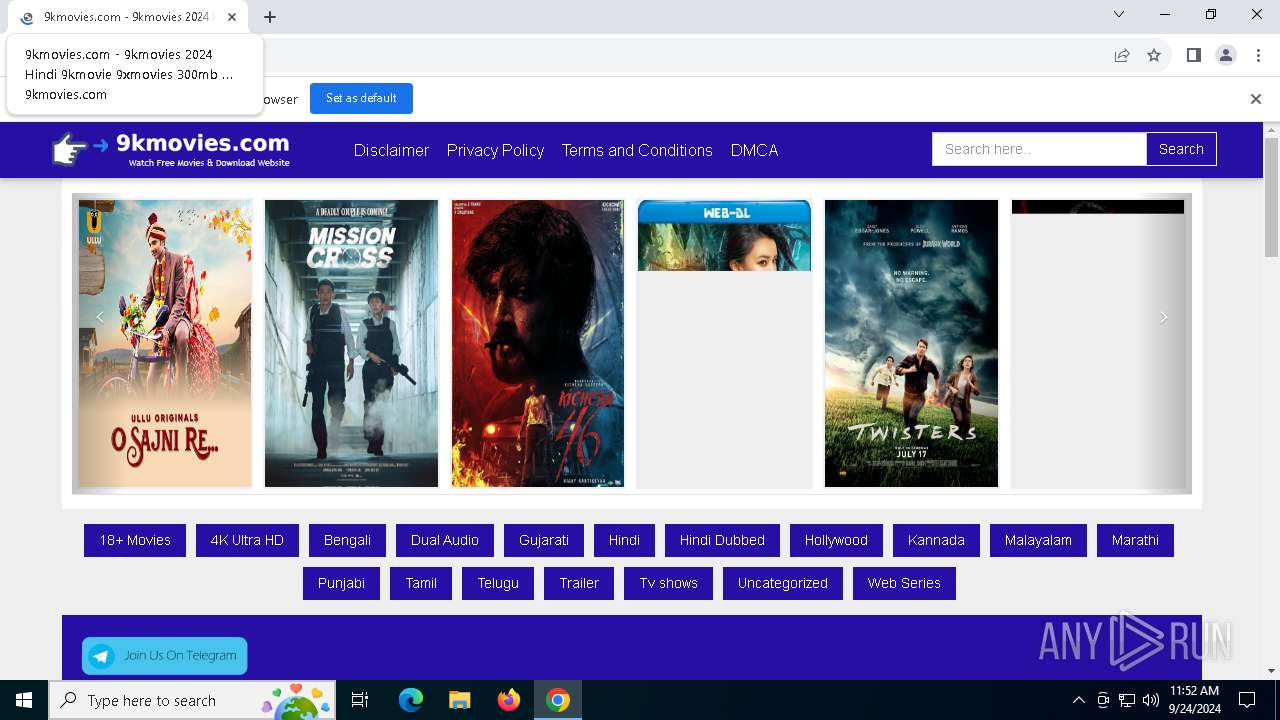This screenshot has width=1280, height=720.
Task: Click the 9kmovies.com site logo
Action: (x=171, y=150)
